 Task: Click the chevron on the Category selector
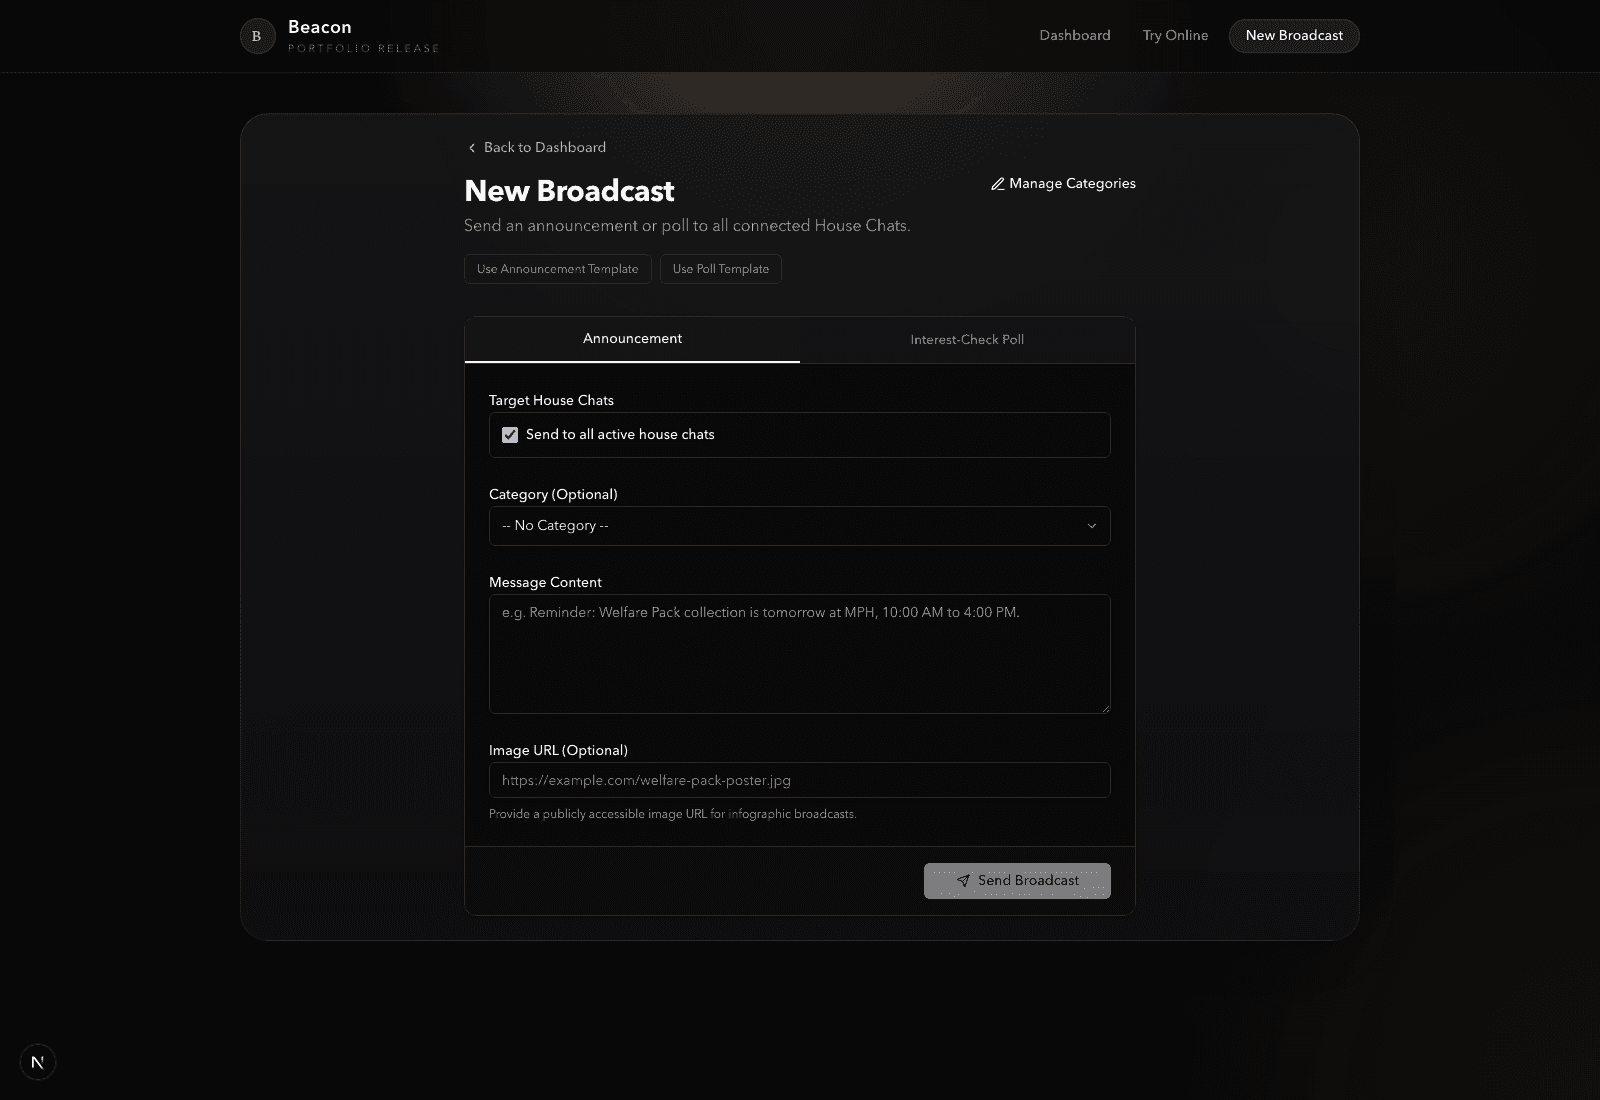click(x=1091, y=525)
